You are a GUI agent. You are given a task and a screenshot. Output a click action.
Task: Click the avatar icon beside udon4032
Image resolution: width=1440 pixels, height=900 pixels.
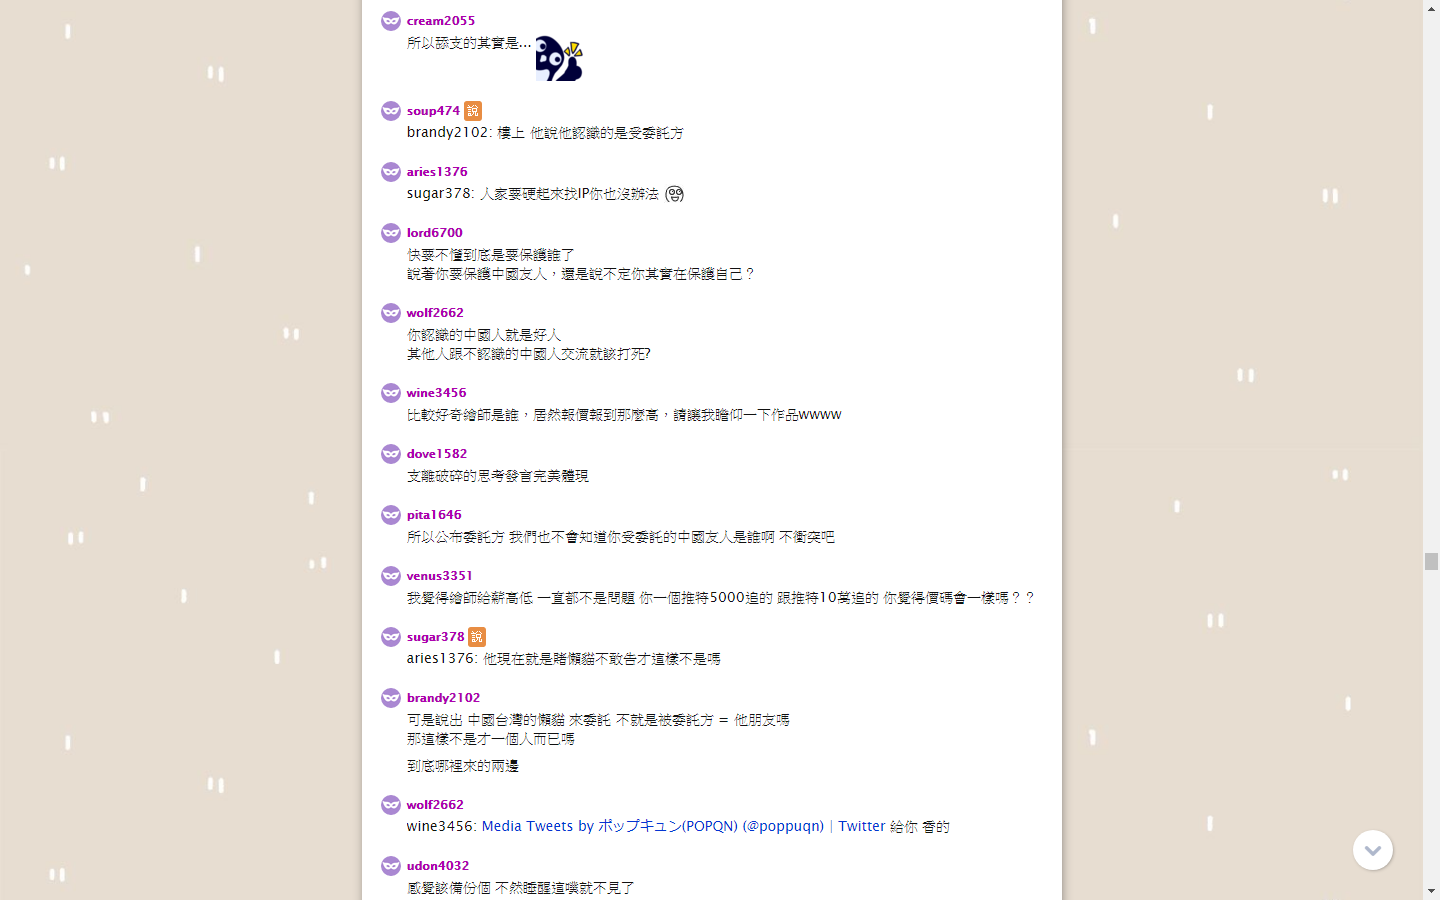pyautogui.click(x=391, y=866)
